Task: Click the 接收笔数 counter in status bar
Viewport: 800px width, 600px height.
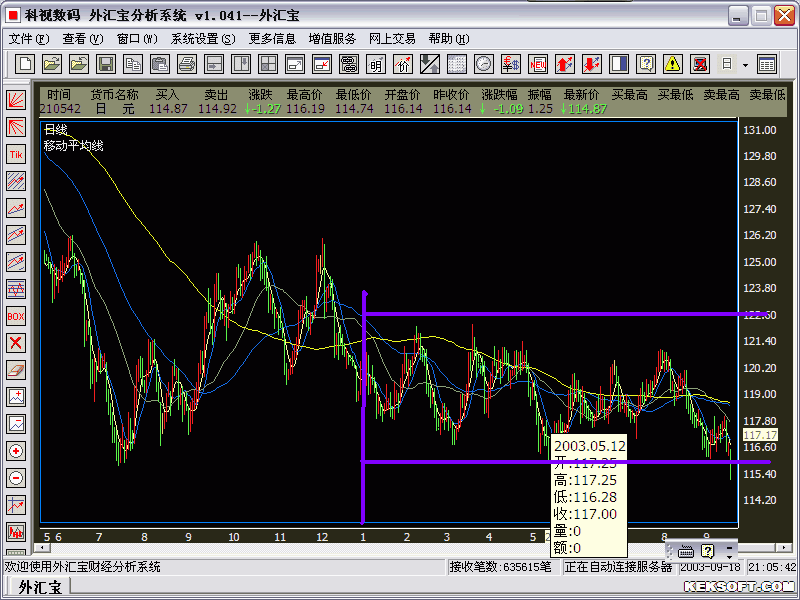Action: [500, 567]
